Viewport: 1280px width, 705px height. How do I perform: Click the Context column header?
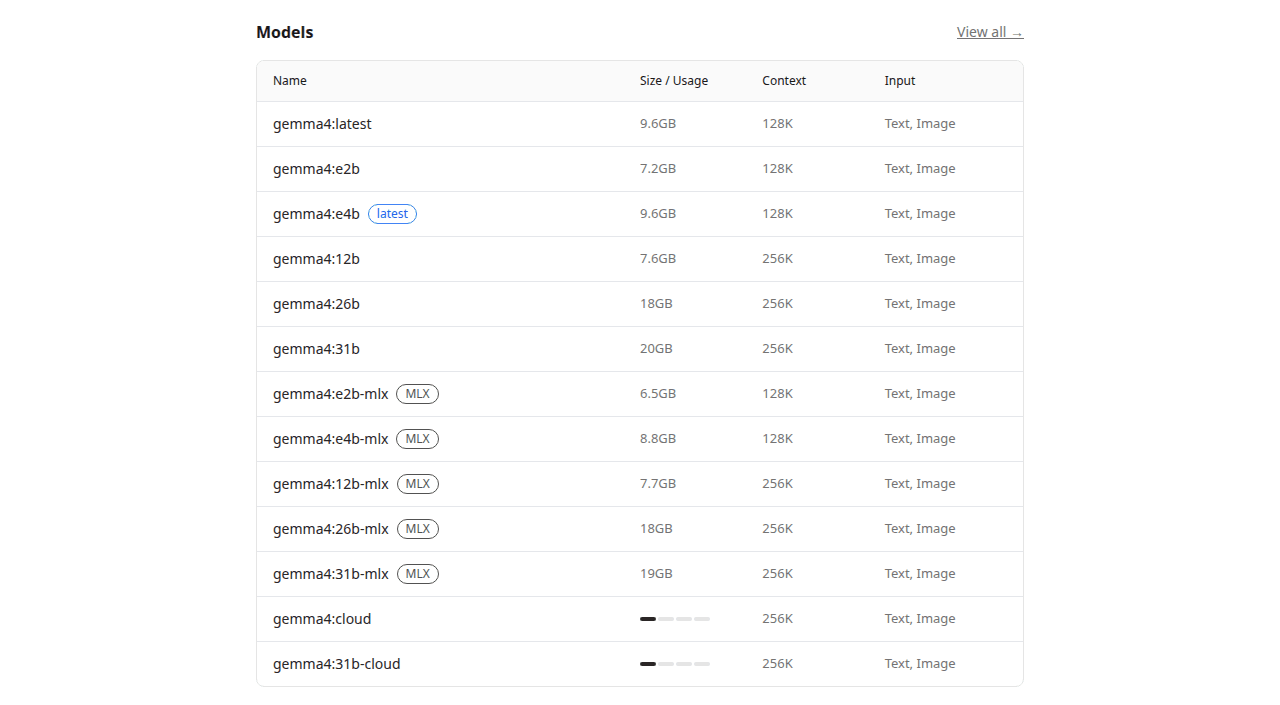784,81
